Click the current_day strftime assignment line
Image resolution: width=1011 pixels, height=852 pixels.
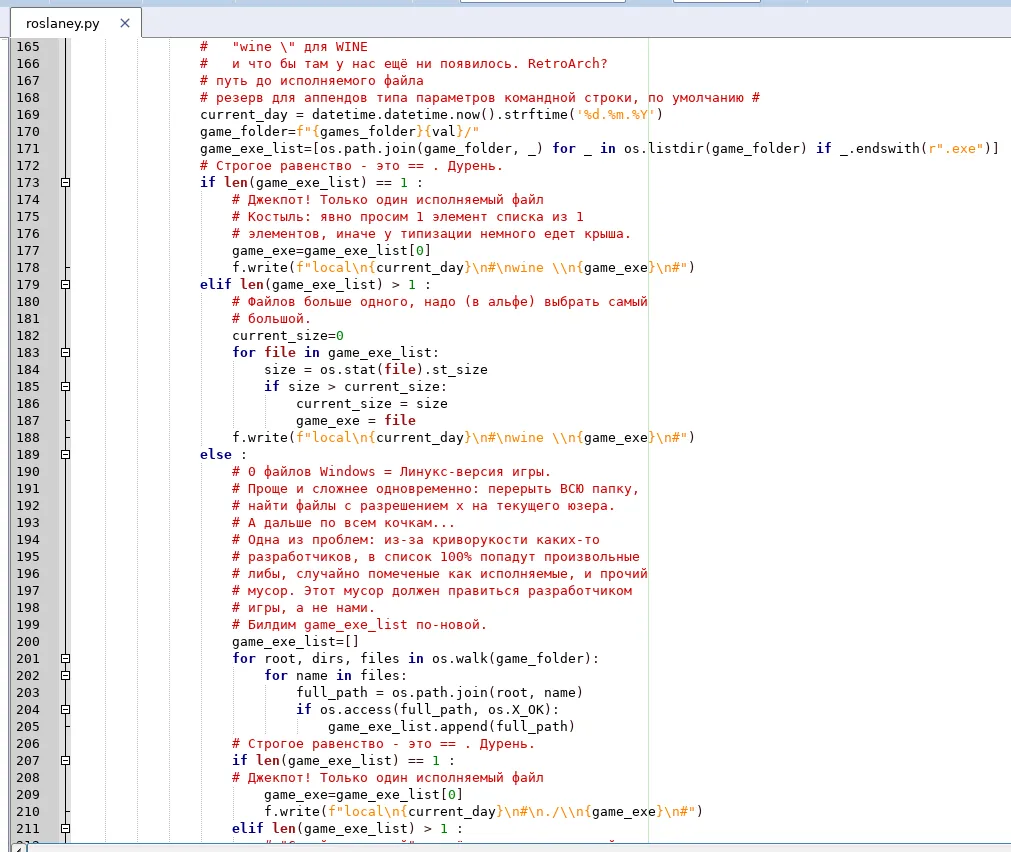[431, 115]
